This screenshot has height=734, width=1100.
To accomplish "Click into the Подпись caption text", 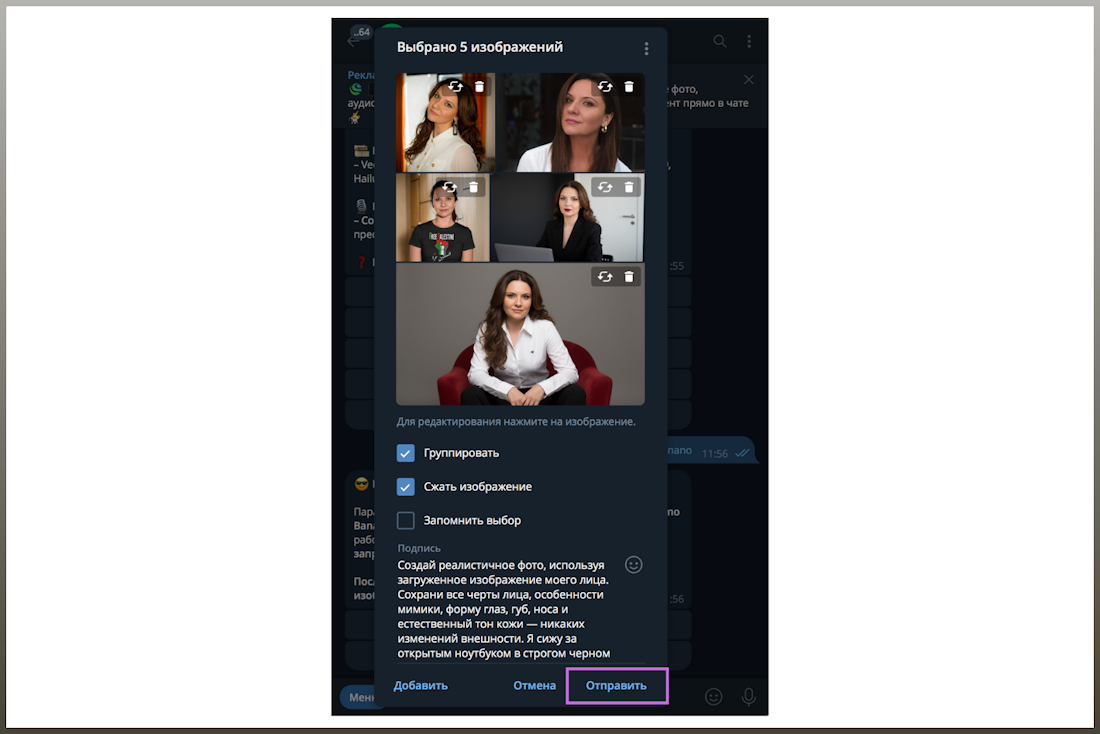I will coord(505,610).
